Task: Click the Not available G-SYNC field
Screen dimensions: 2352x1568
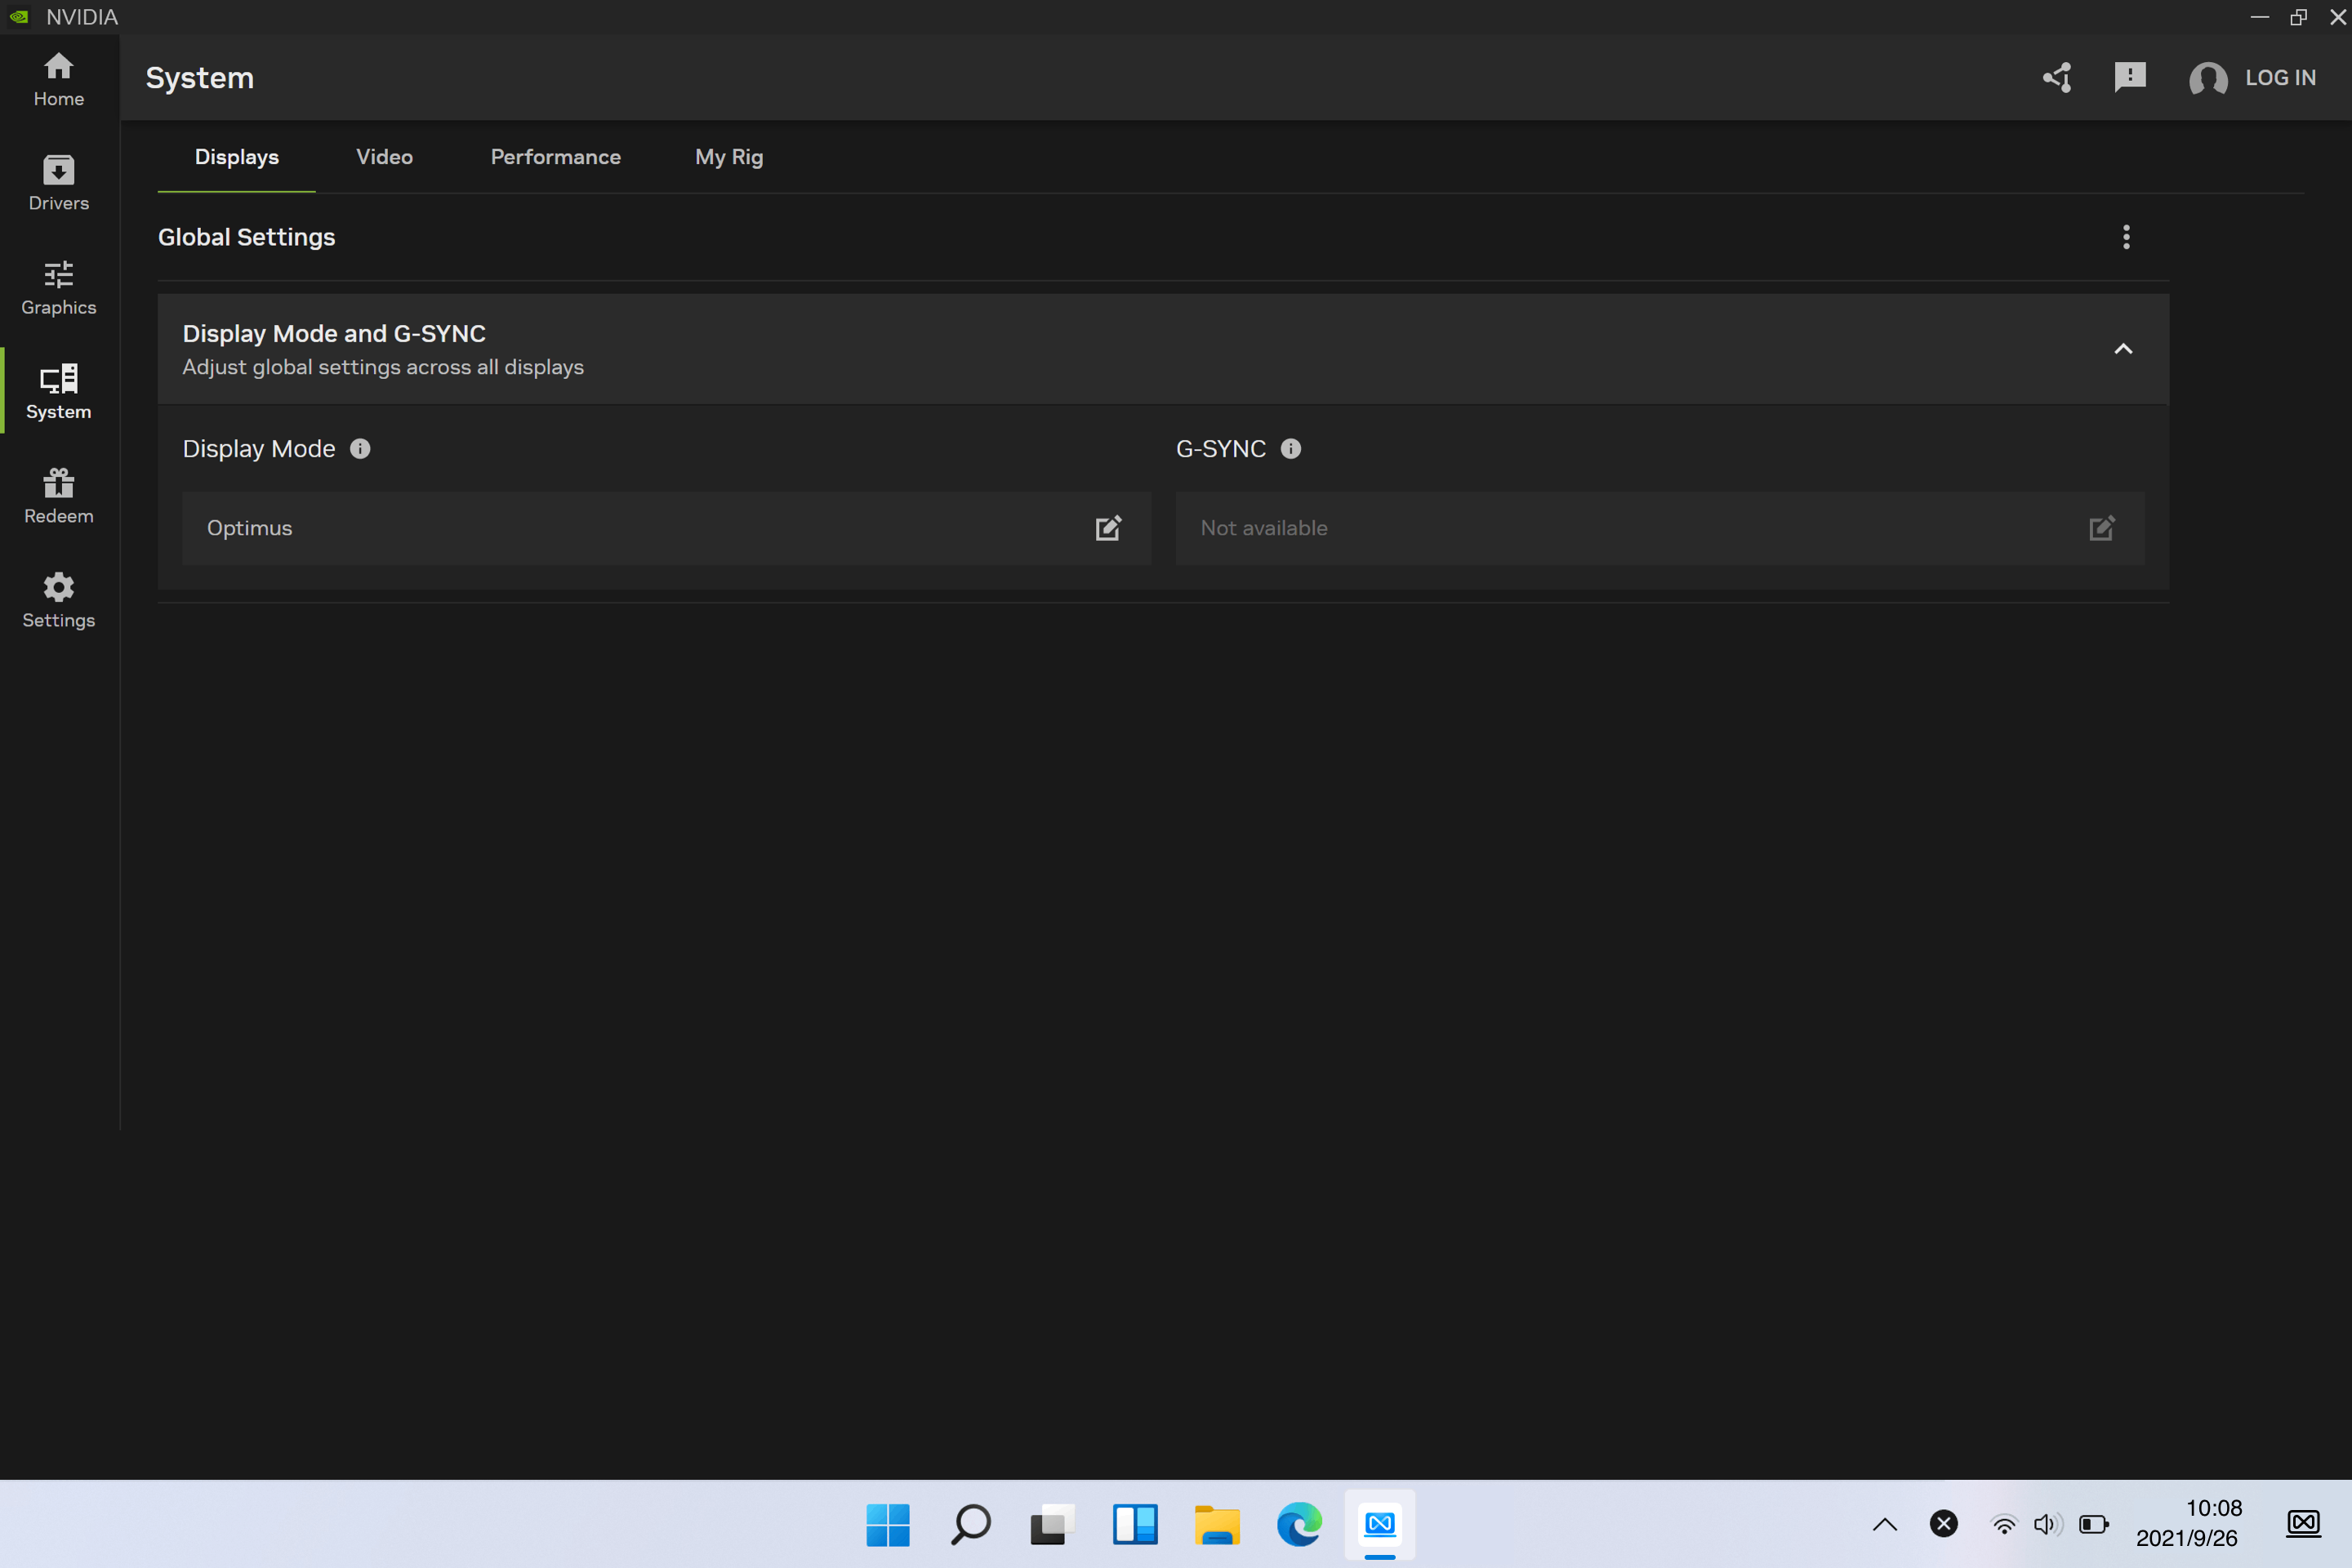Action: (x=1660, y=528)
